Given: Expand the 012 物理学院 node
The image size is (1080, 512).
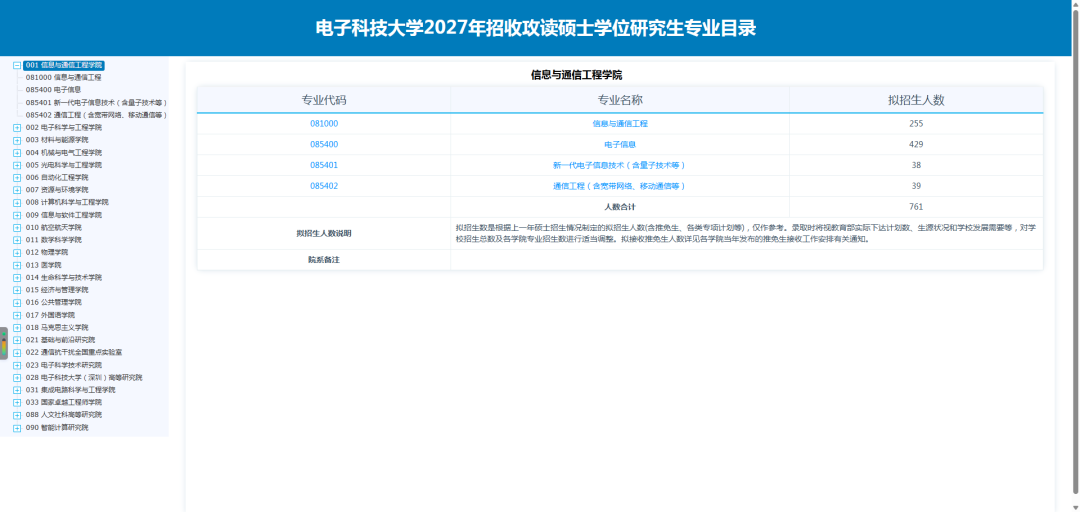Looking at the screenshot, I should tap(17, 253).
